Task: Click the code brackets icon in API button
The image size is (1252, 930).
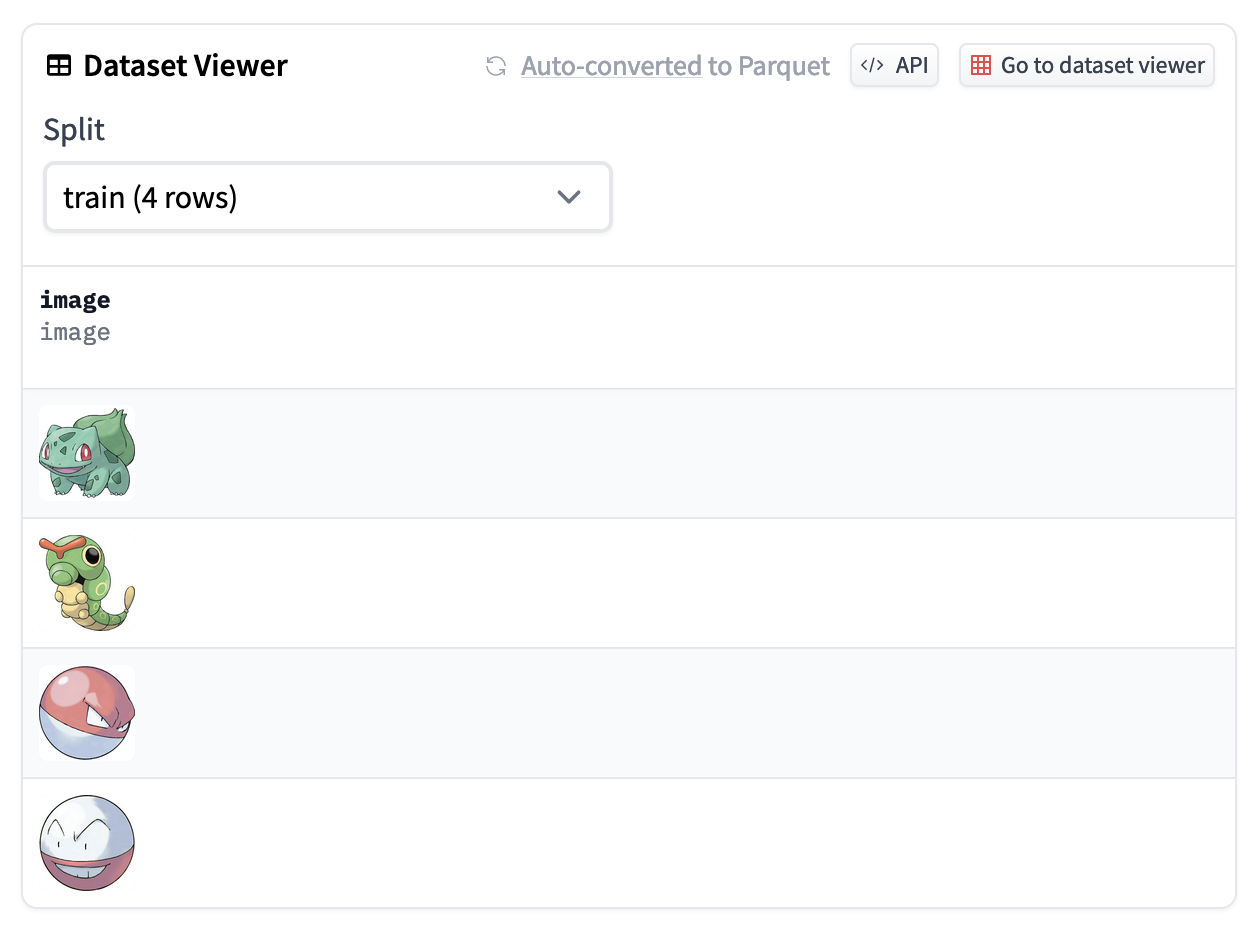Action: pos(872,66)
